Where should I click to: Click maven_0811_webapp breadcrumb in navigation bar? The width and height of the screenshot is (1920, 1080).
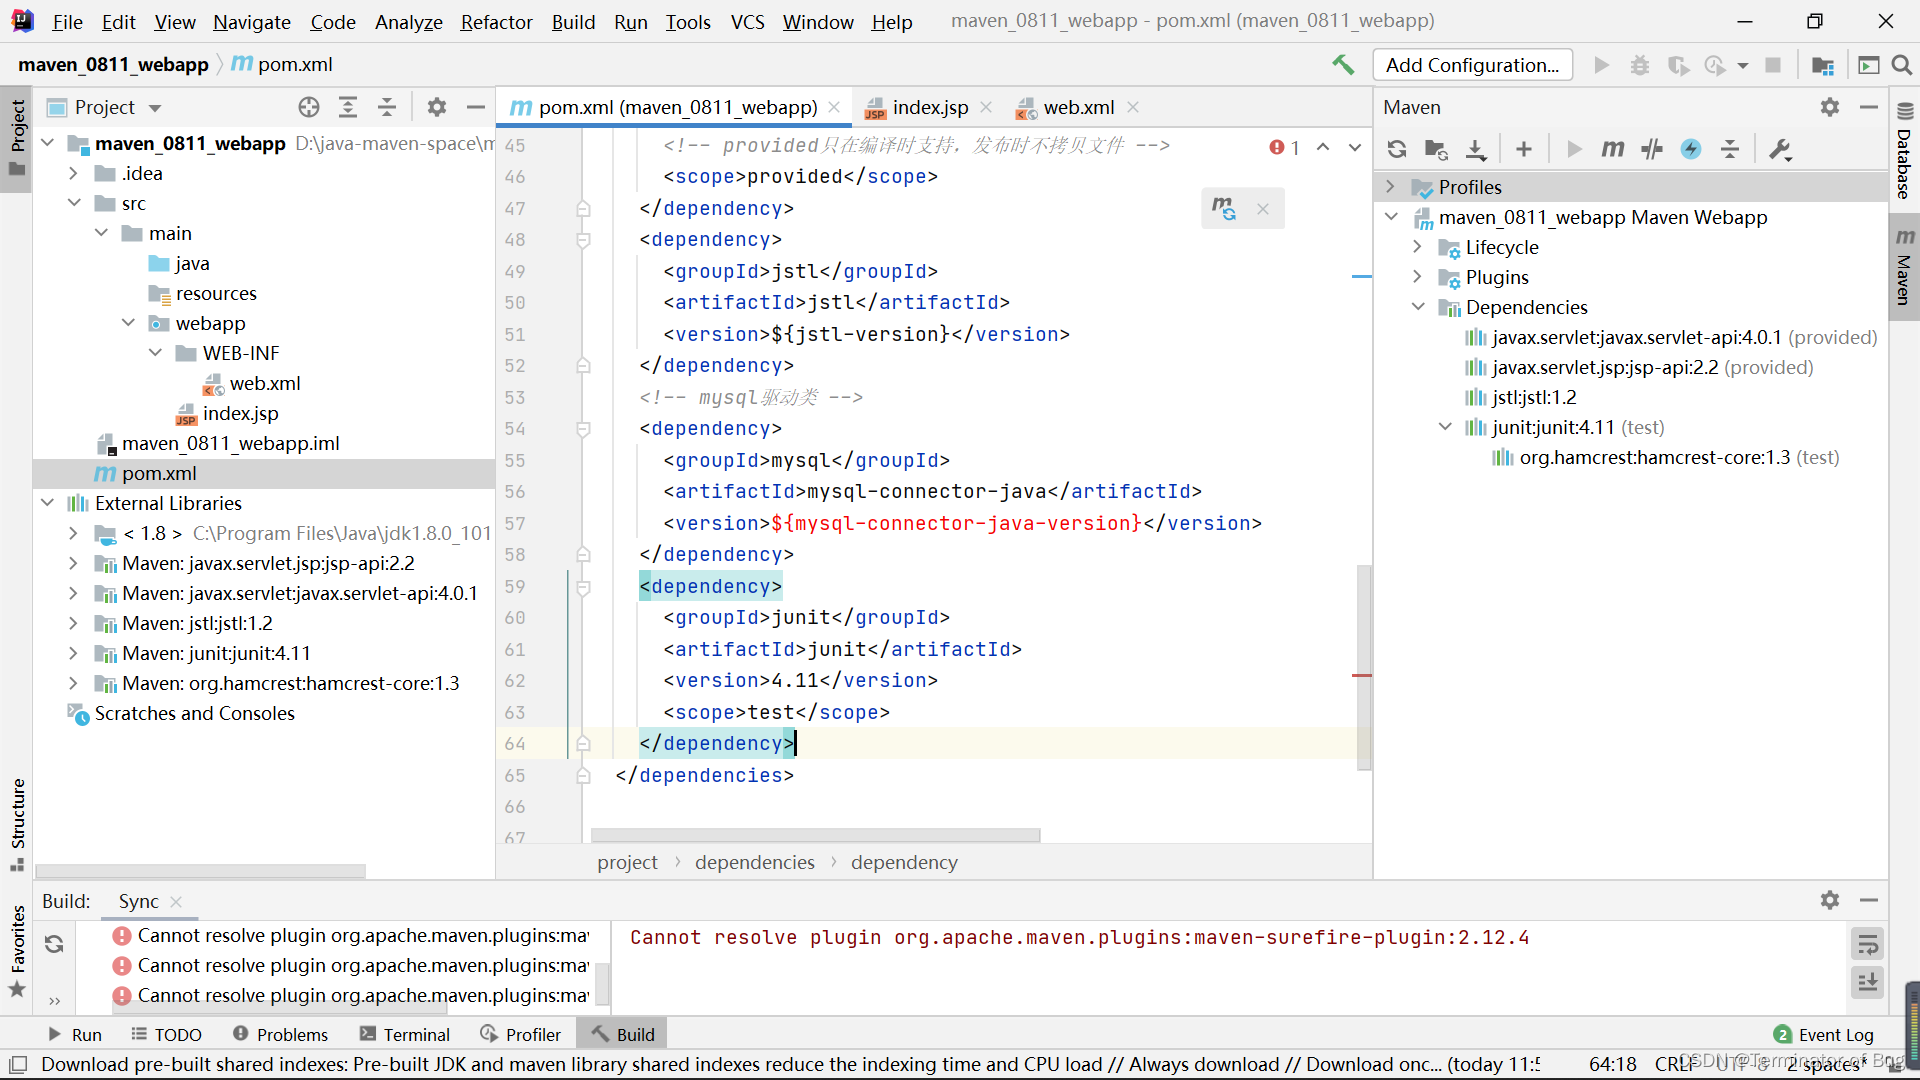tap(113, 64)
